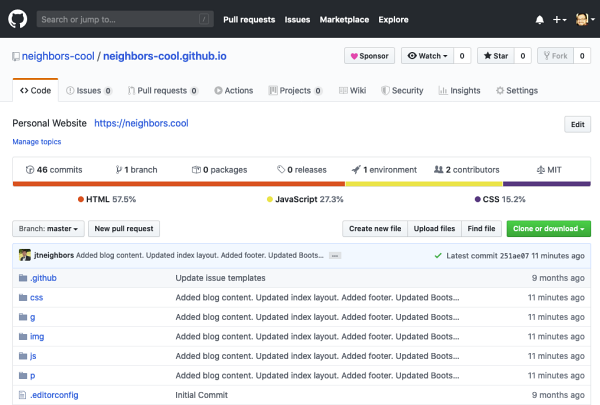The image size is (600, 405).
Task: Switch to the Projects tab
Action: pyautogui.click(x=295, y=91)
